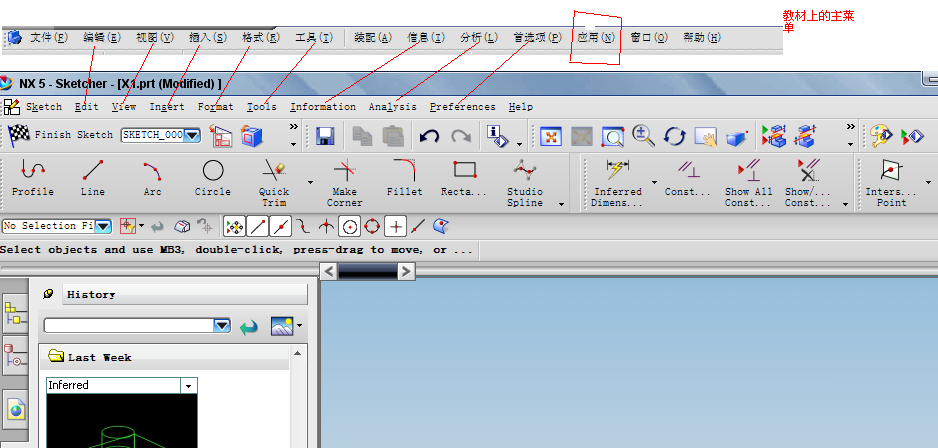Toggle Enable Snap Points button
The height and width of the screenshot is (448, 938).
point(234,227)
